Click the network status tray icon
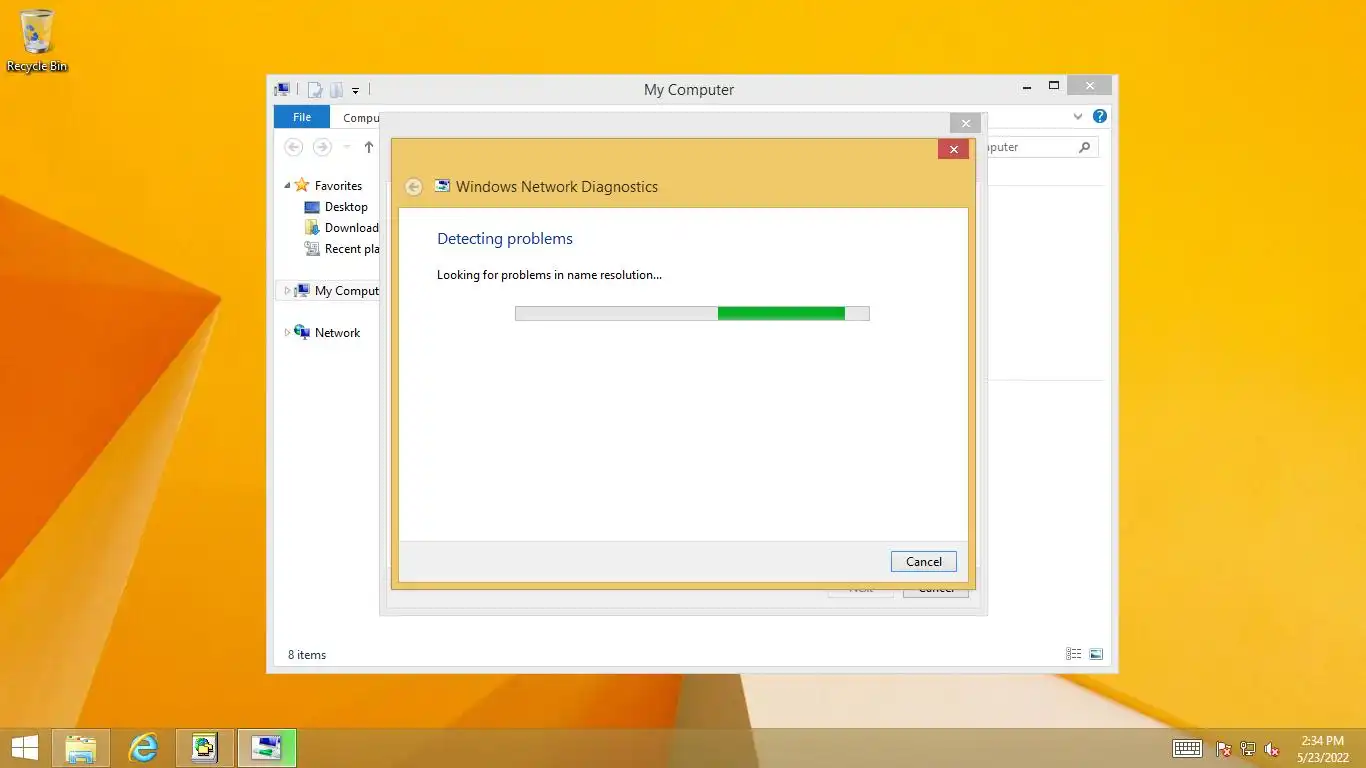Viewport: 1366px width, 768px height. [1248, 749]
